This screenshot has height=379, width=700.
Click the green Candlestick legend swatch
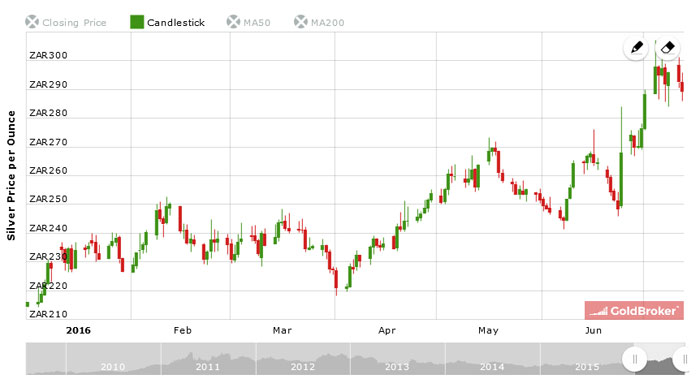[x=137, y=22]
